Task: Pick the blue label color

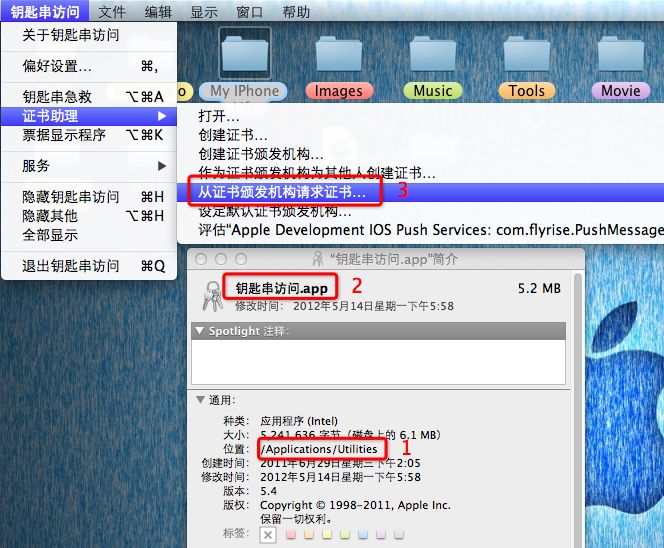Action: (363, 535)
